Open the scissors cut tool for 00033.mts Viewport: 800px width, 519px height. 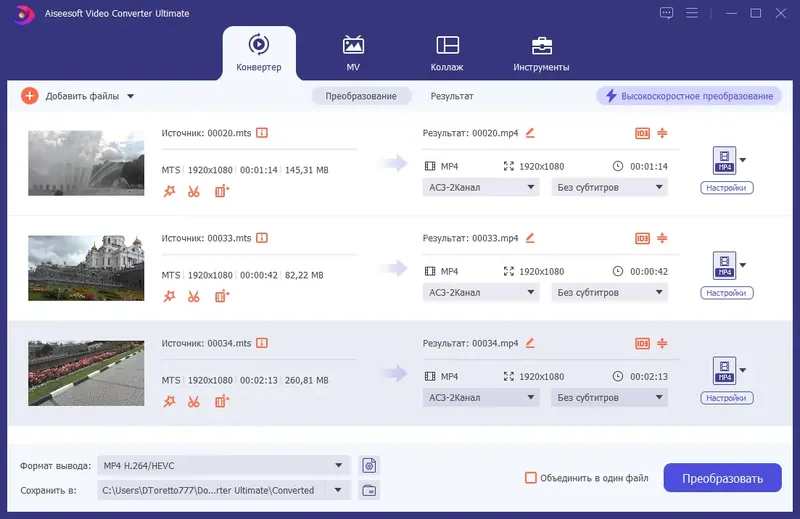pyautogui.click(x=193, y=296)
